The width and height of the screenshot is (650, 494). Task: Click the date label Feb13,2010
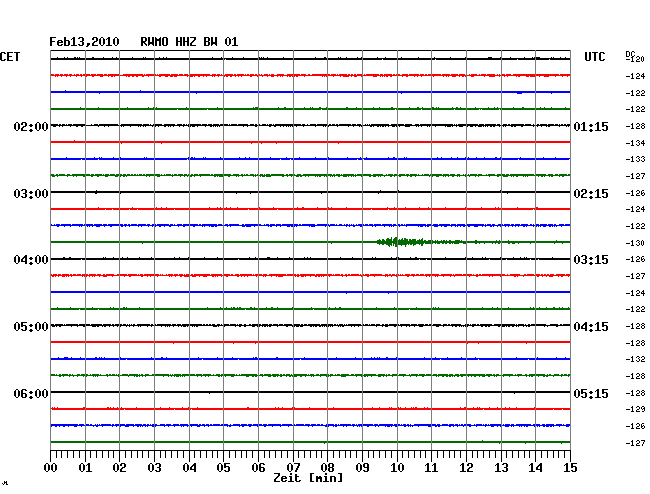pyautogui.click(x=84, y=42)
